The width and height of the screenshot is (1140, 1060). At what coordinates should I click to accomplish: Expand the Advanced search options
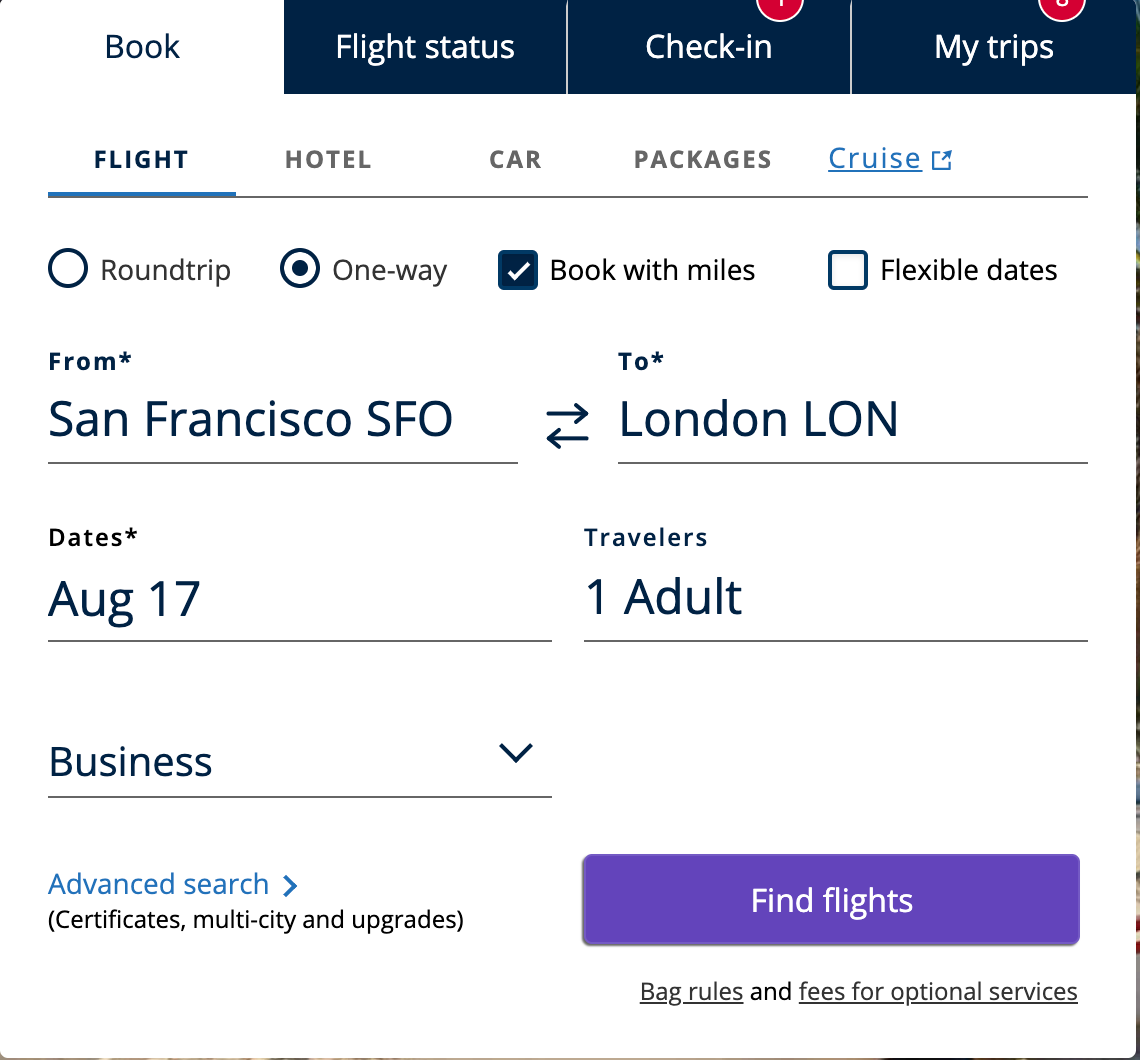(x=158, y=884)
